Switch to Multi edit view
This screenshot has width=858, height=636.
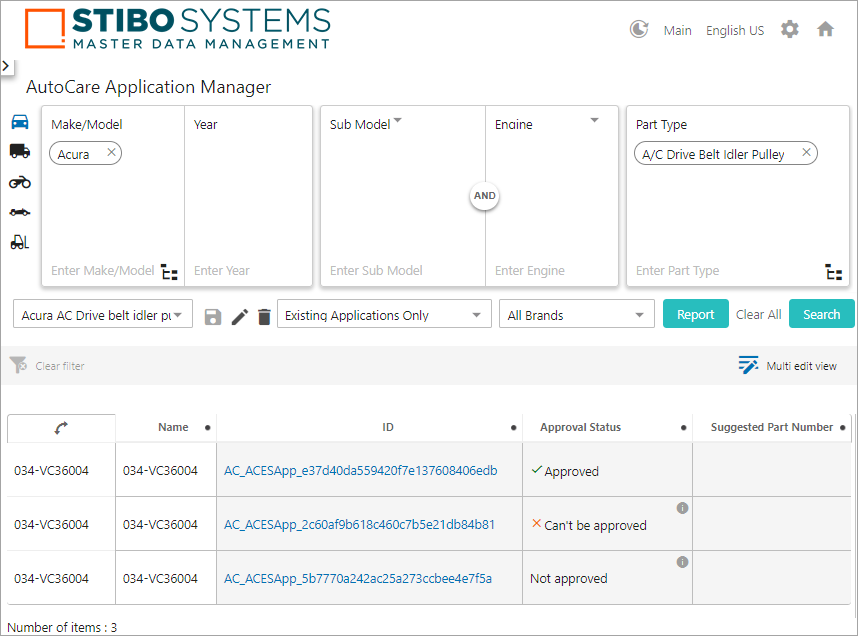(x=787, y=366)
